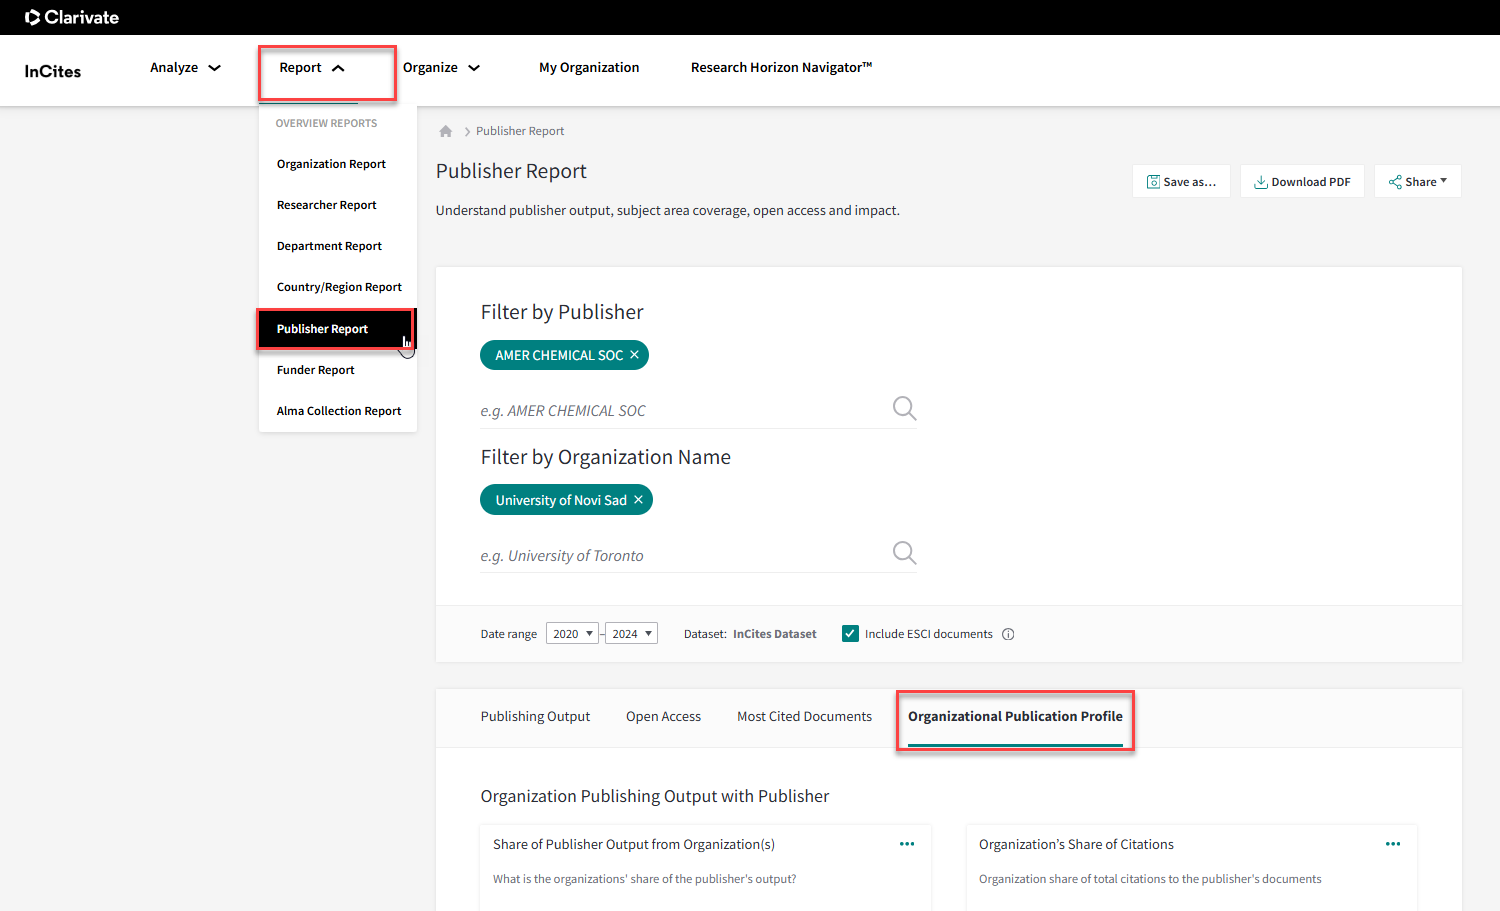Remove University of Novi Sad chip
The height and width of the screenshot is (911, 1500).
[638, 500]
